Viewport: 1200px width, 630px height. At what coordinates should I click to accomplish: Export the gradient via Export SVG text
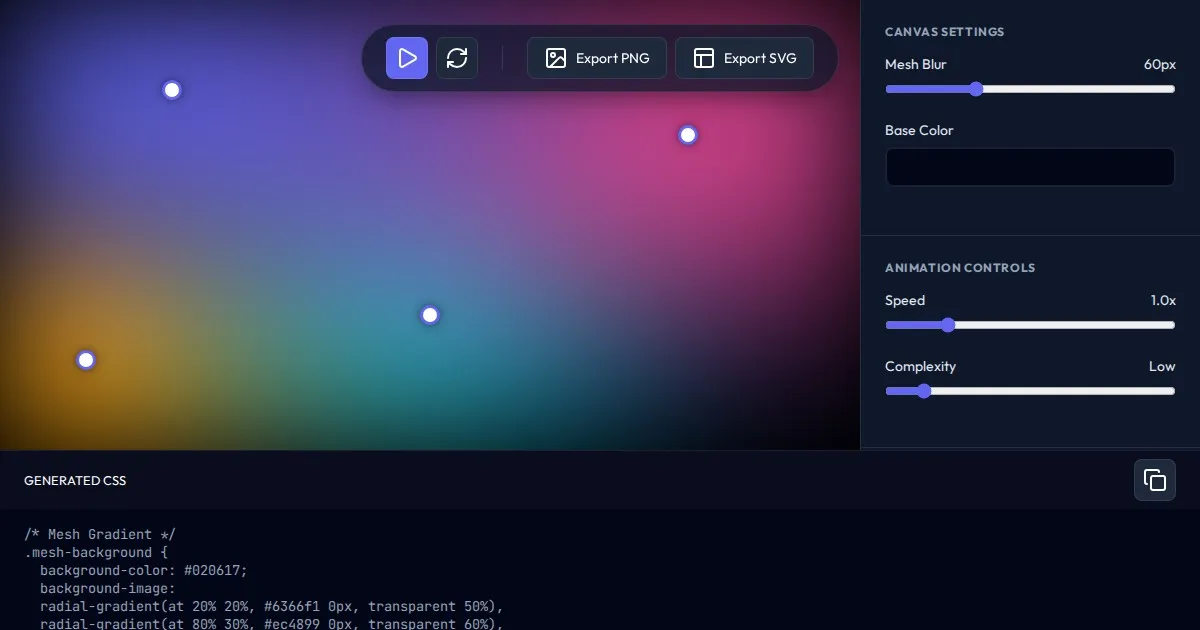tap(760, 58)
